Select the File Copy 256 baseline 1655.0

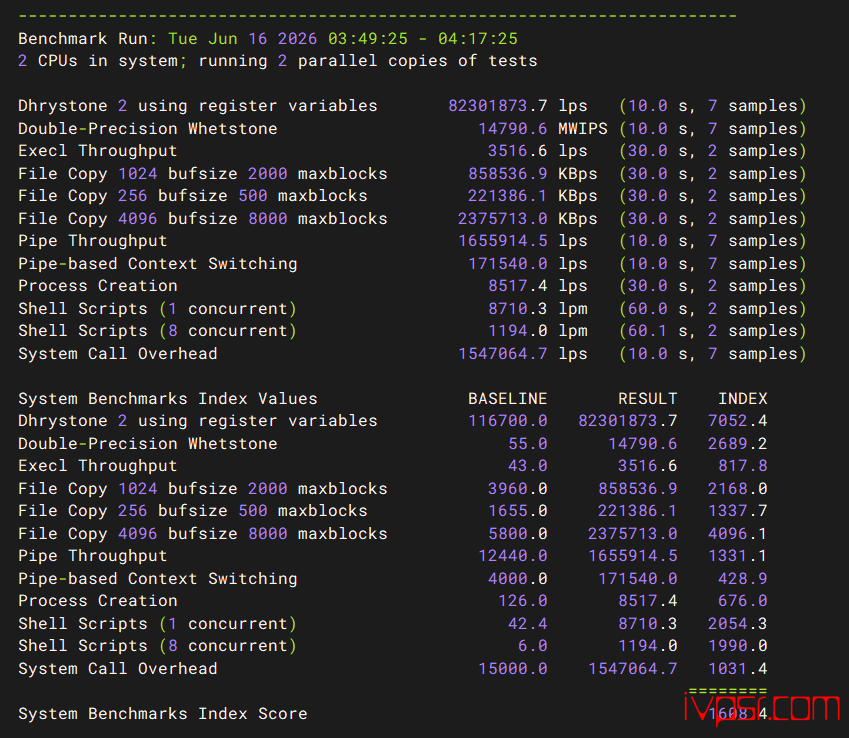pos(518,511)
